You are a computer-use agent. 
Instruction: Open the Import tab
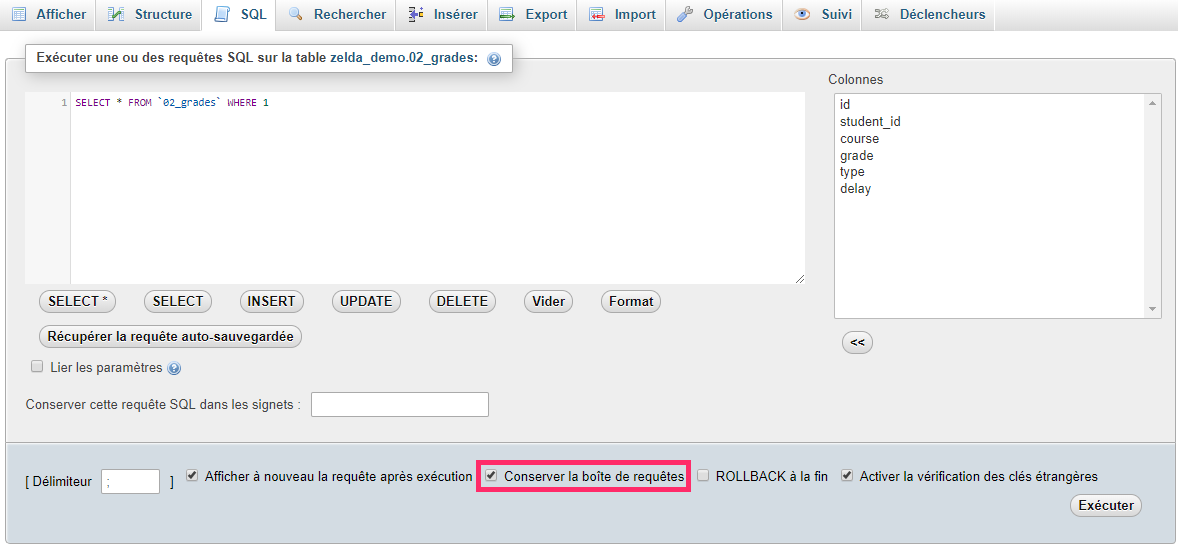[621, 15]
